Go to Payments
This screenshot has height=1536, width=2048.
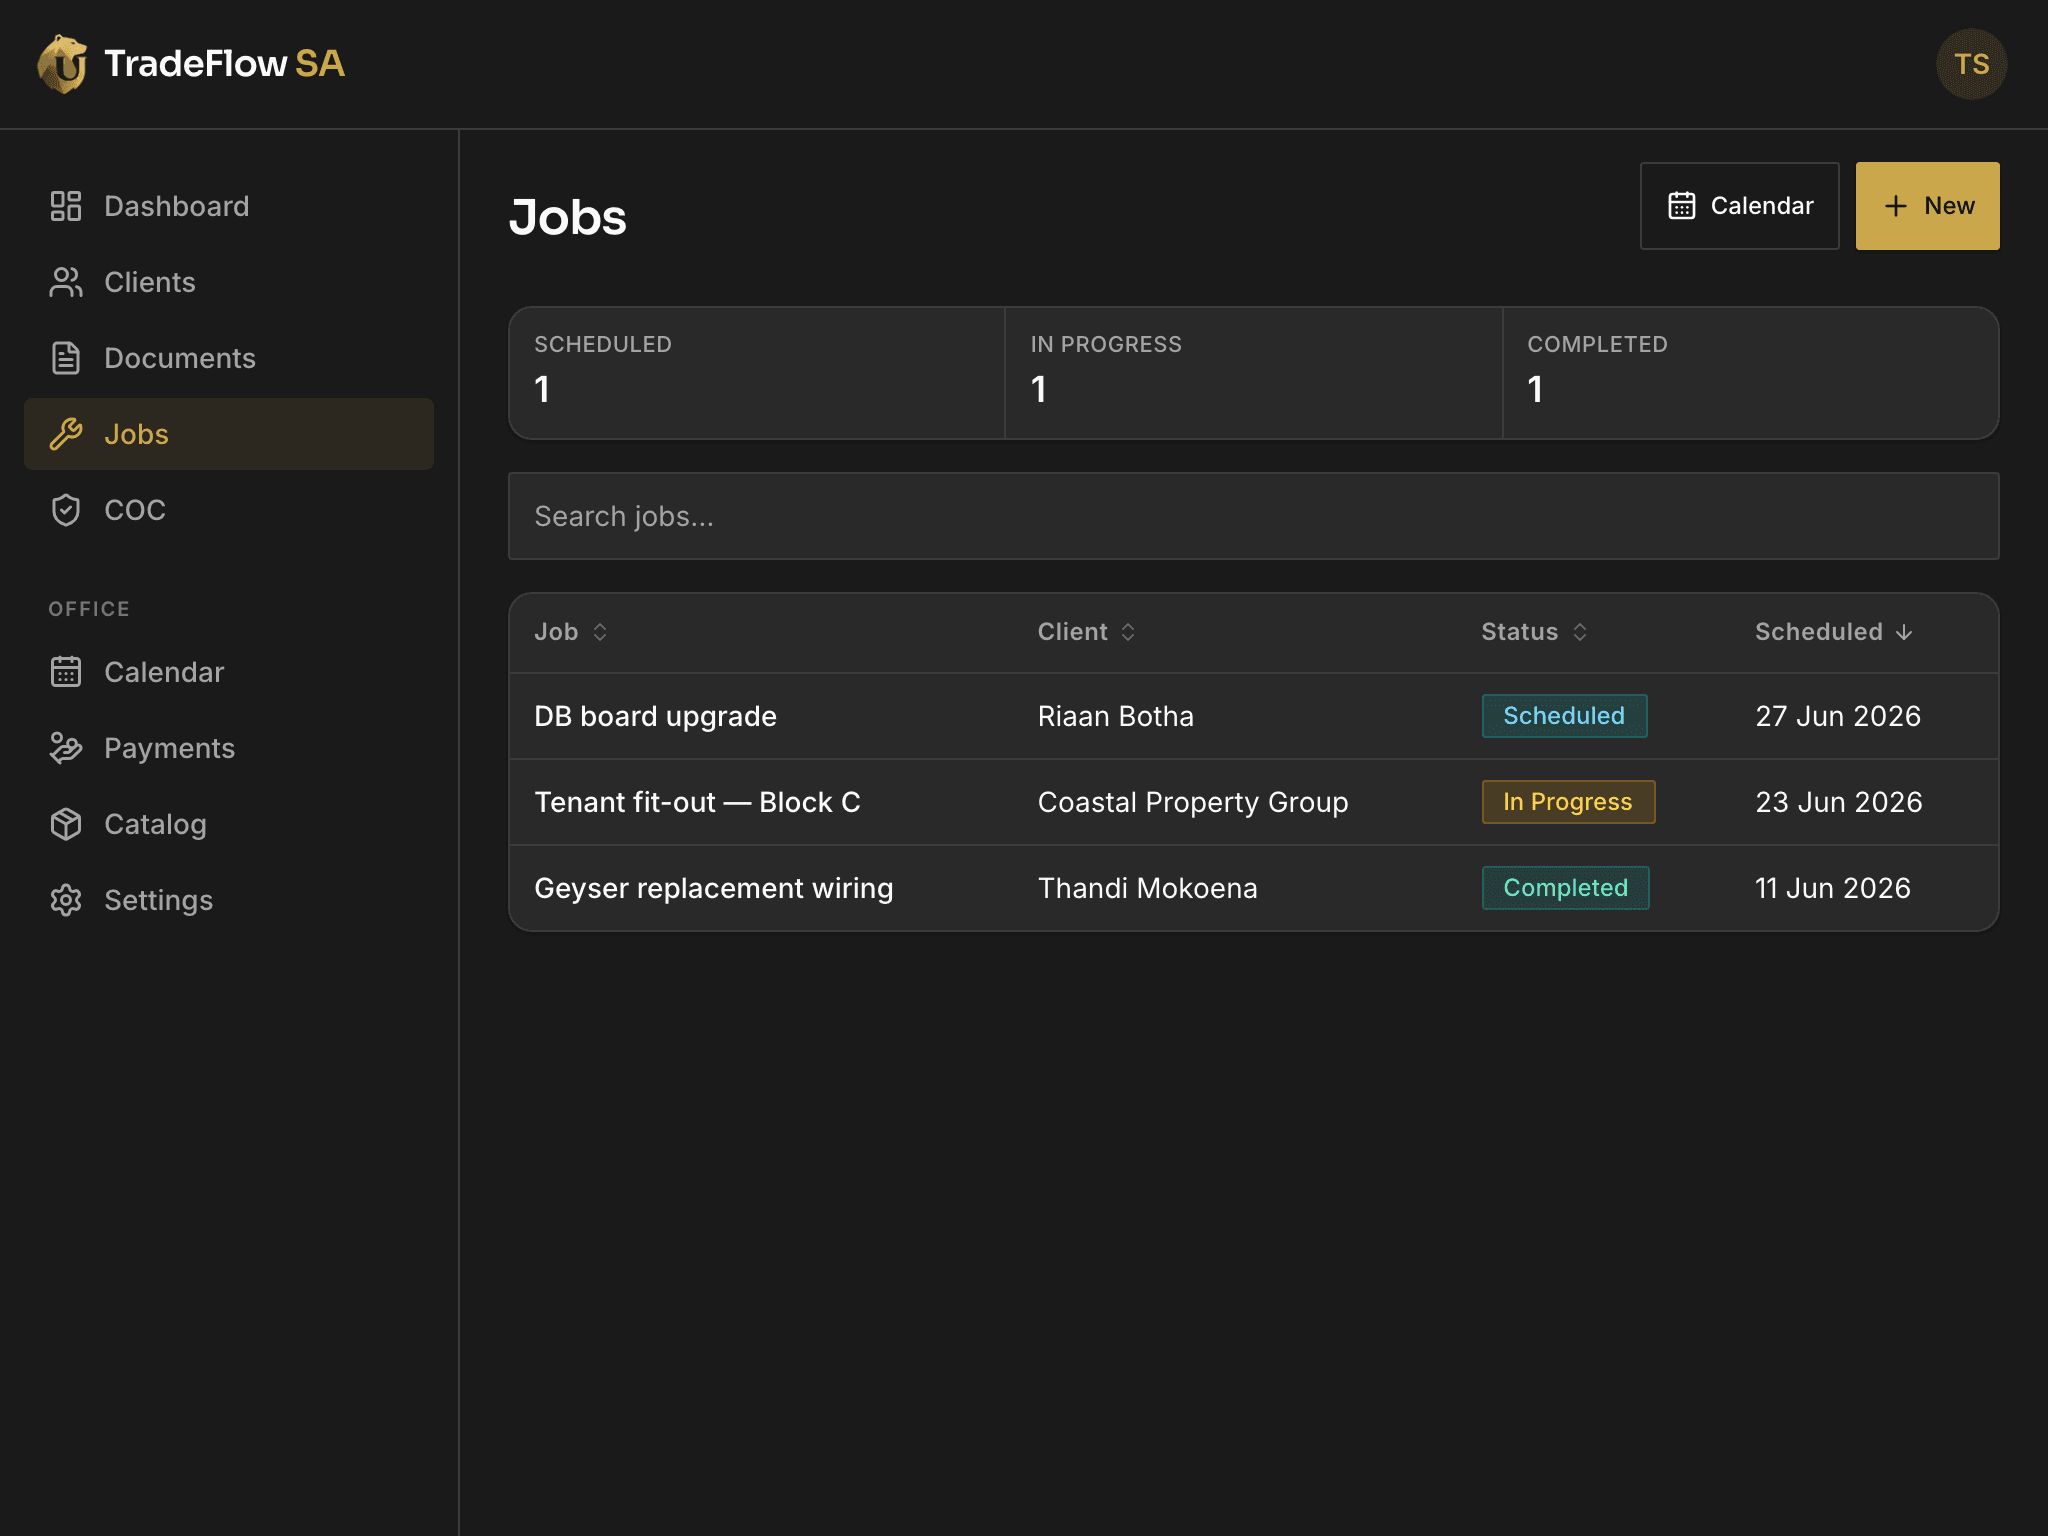click(x=229, y=748)
